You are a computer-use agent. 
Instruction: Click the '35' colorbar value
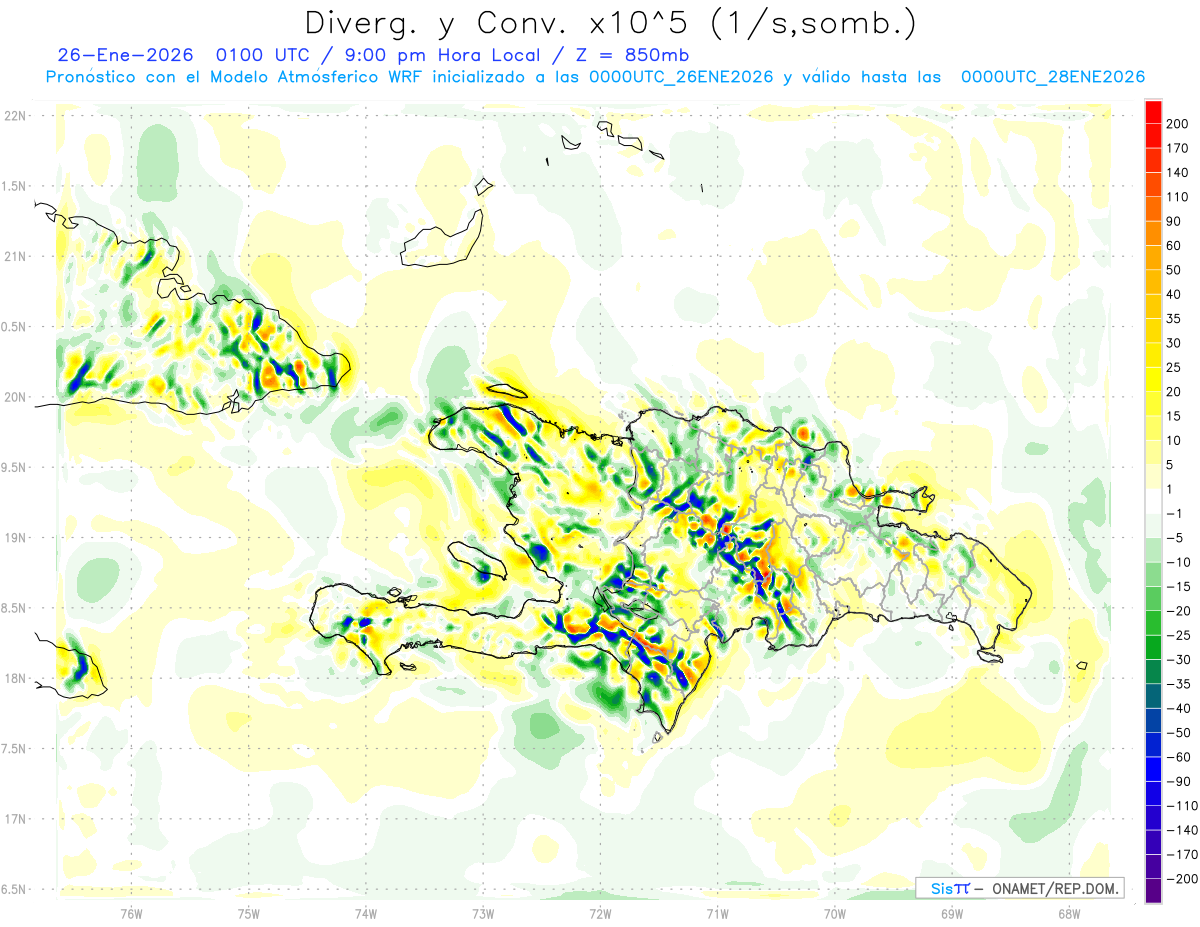click(1174, 319)
